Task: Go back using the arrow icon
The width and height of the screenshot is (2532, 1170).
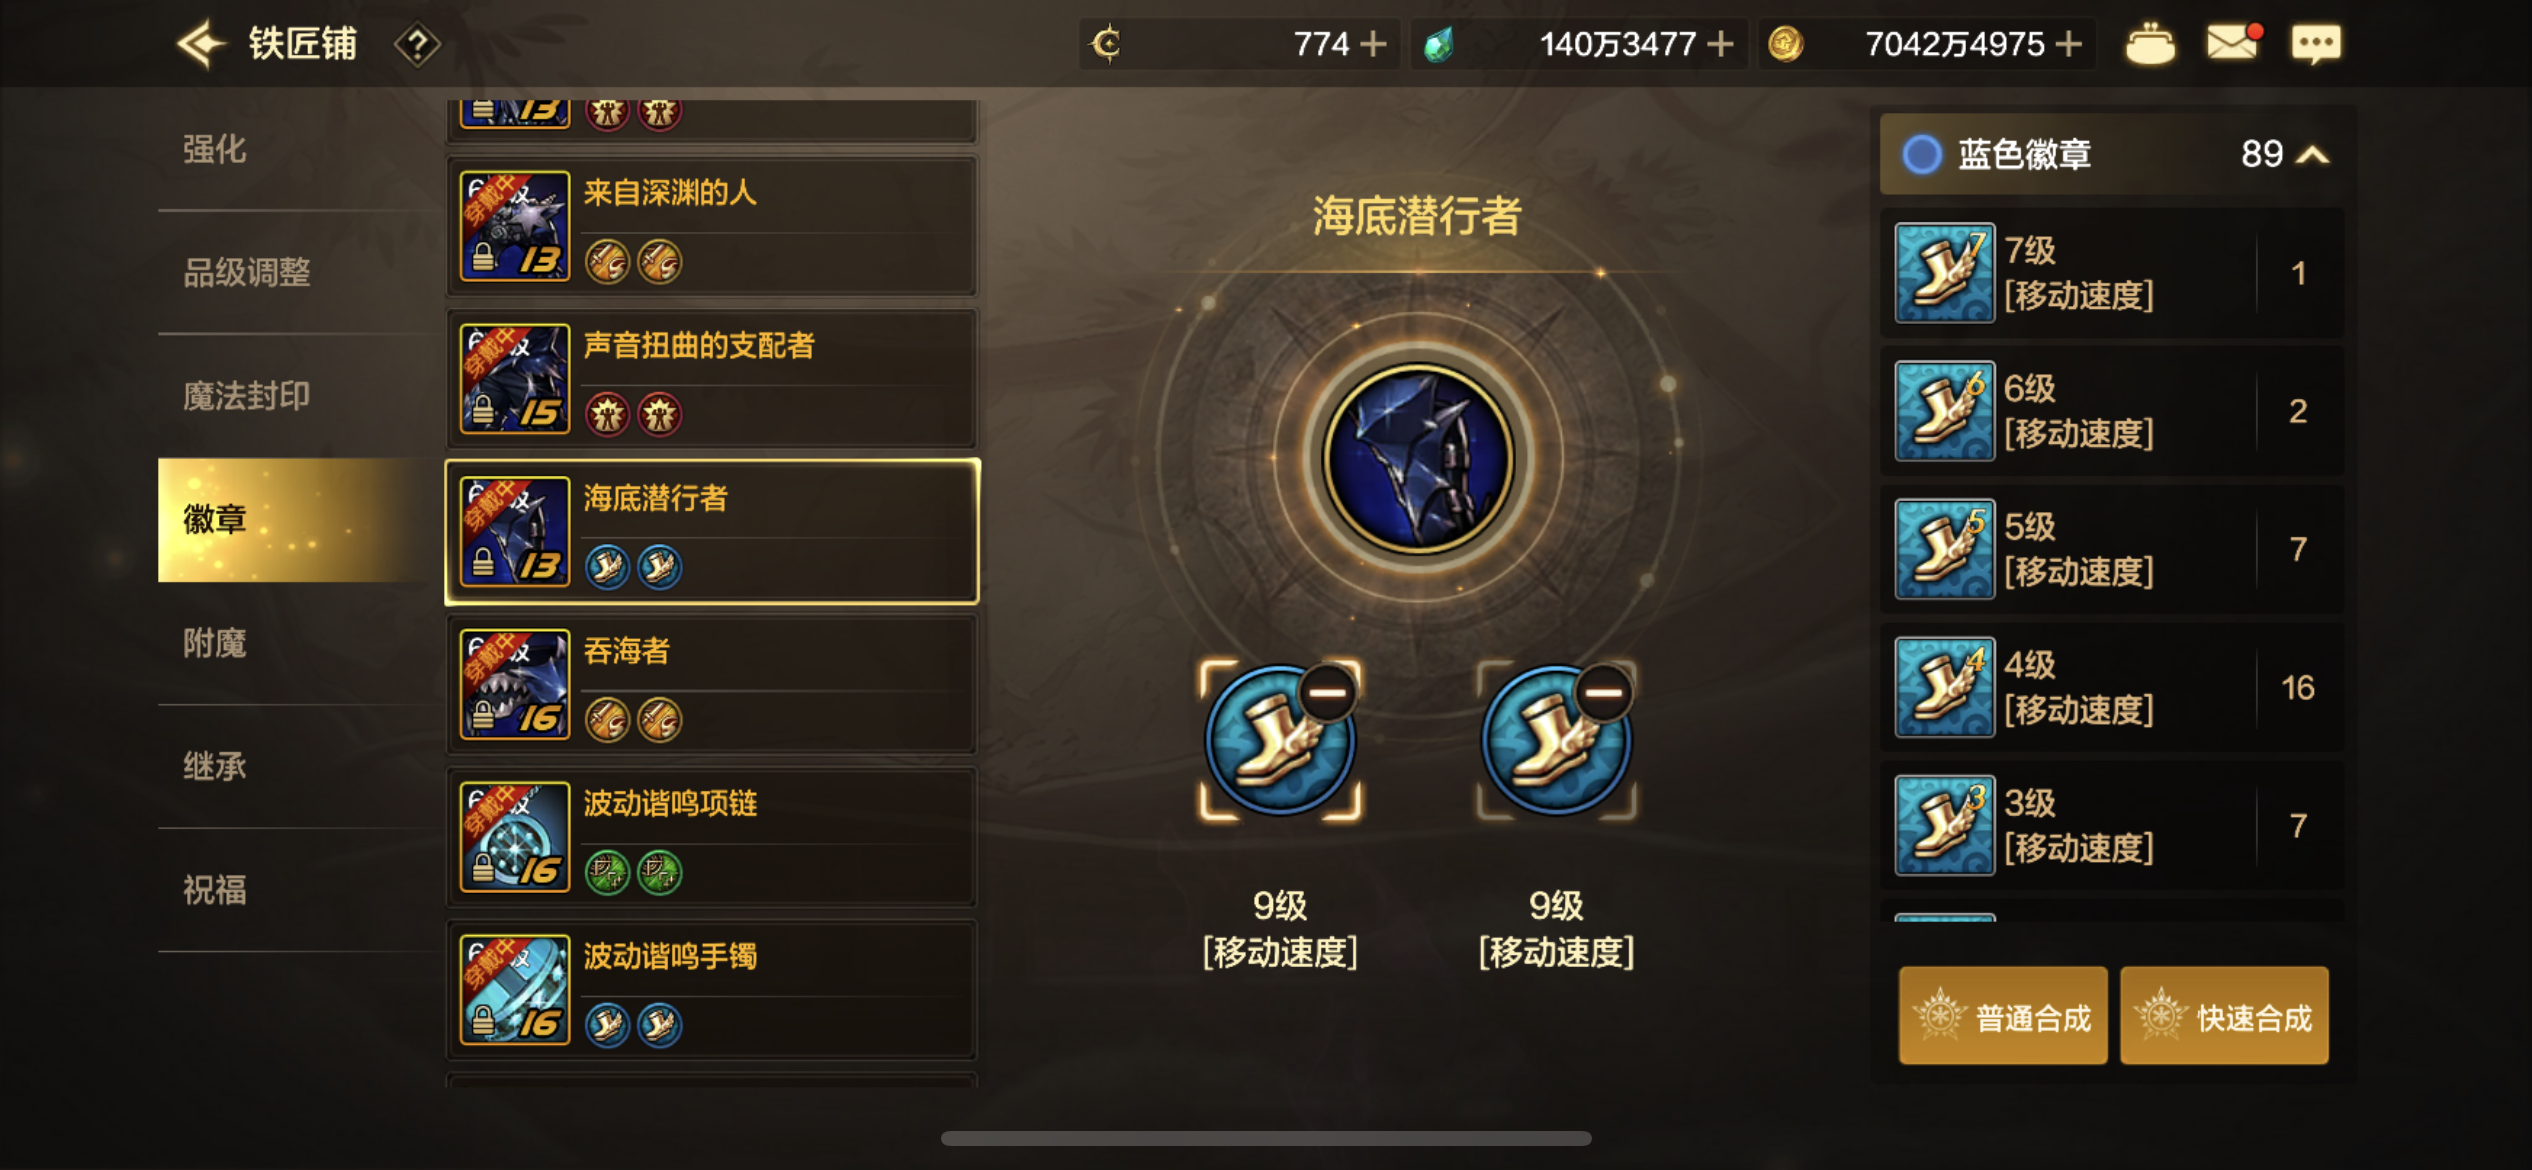Action: tap(201, 44)
